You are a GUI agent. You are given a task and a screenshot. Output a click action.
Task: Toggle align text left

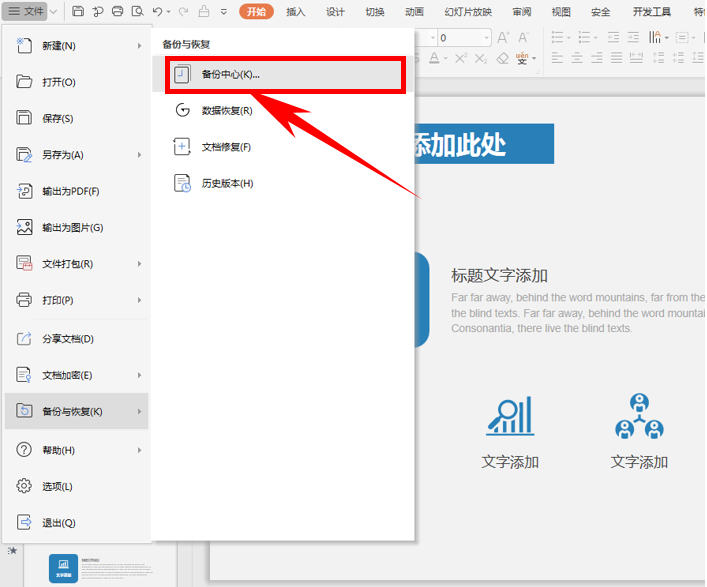557,58
